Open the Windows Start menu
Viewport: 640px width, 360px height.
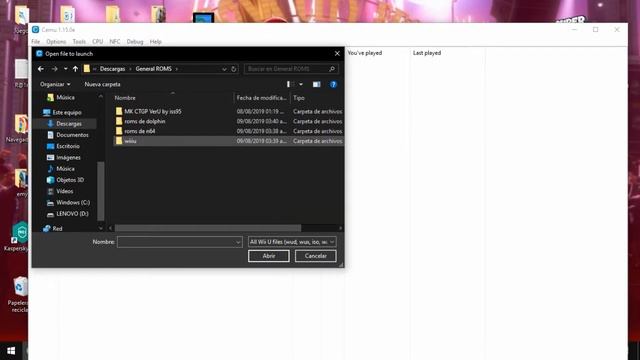11,351
